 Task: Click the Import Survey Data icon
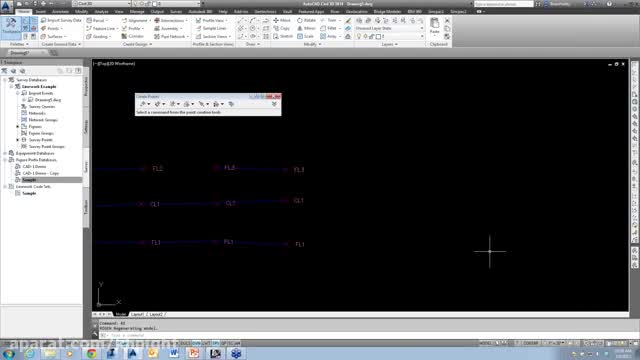click(x=44, y=20)
